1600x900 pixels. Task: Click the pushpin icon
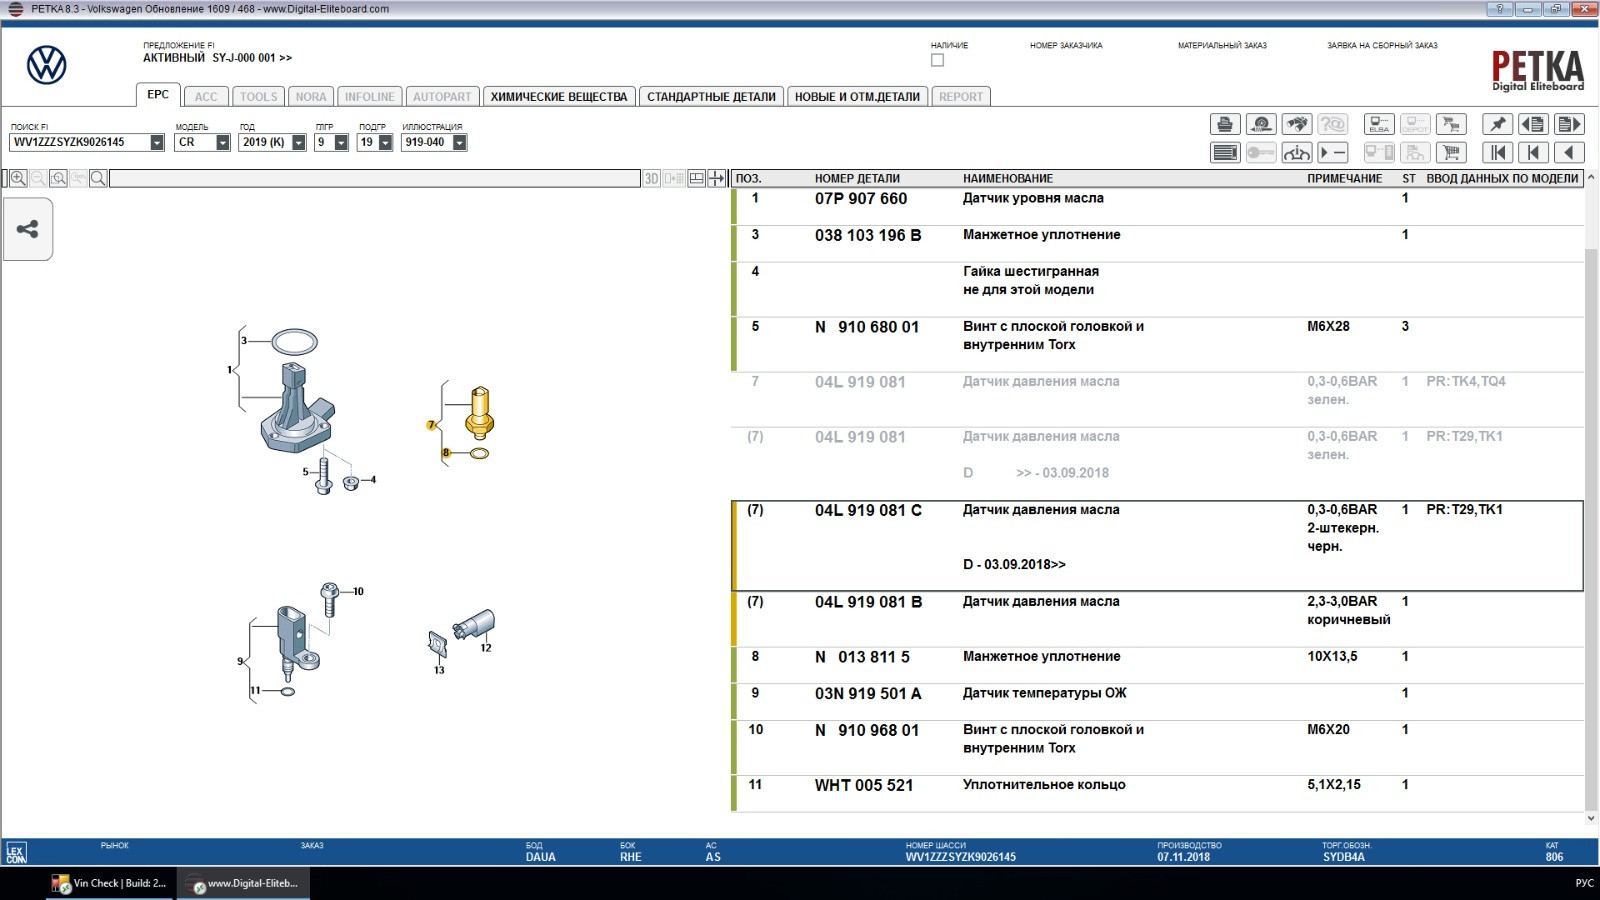tap(1497, 124)
